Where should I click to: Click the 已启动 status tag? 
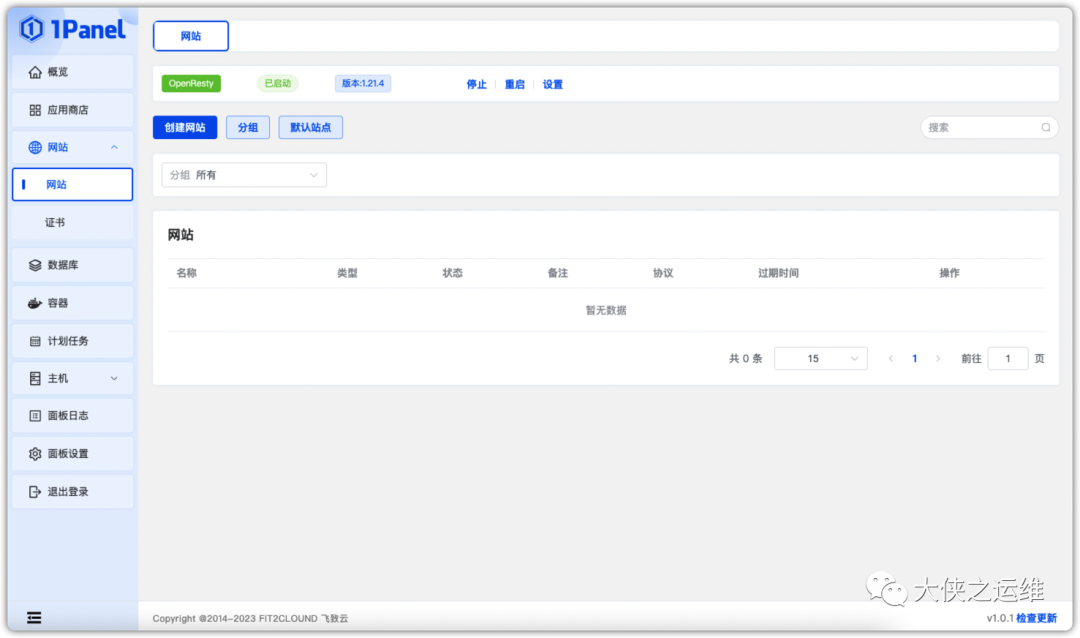pos(278,83)
